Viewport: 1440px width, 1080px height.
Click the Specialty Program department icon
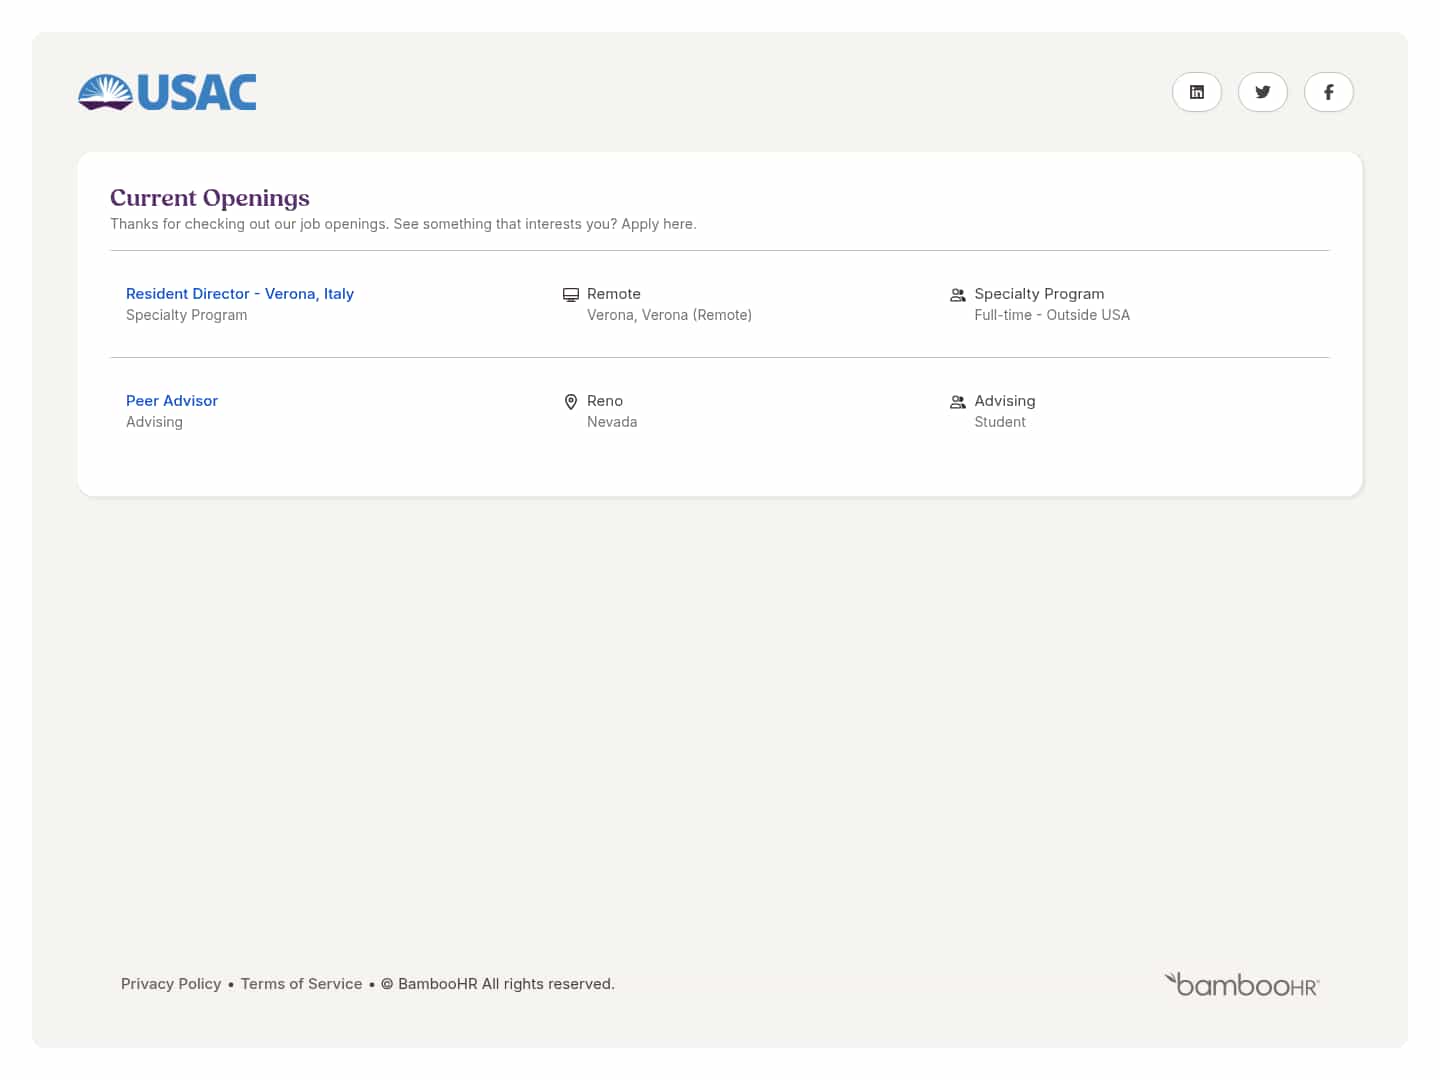(x=957, y=294)
